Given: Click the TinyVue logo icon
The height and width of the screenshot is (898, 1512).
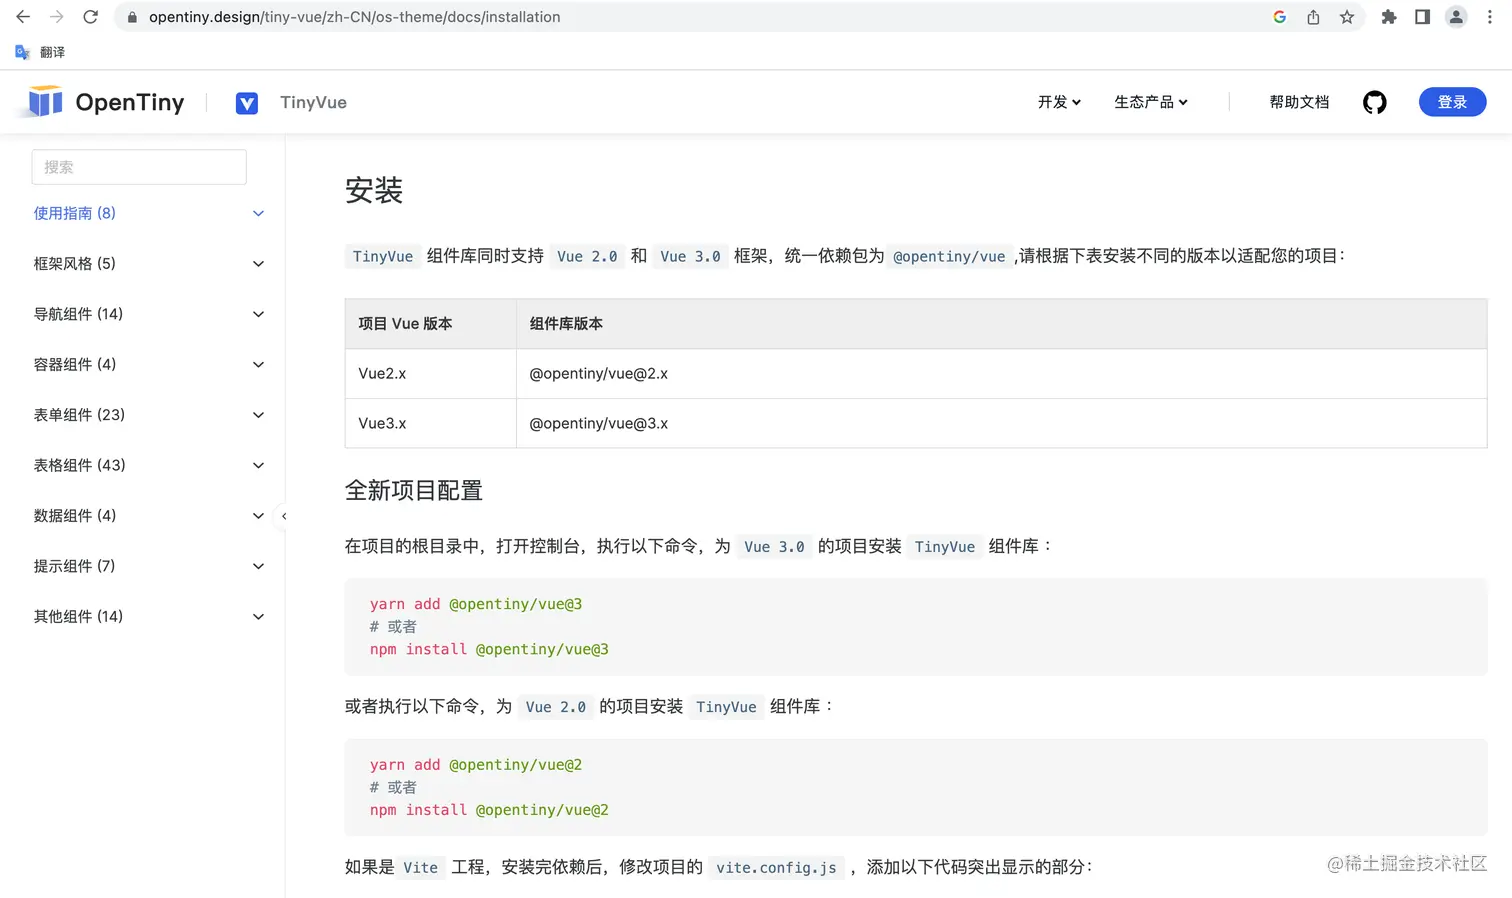Looking at the screenshot, I should point(247,103).
